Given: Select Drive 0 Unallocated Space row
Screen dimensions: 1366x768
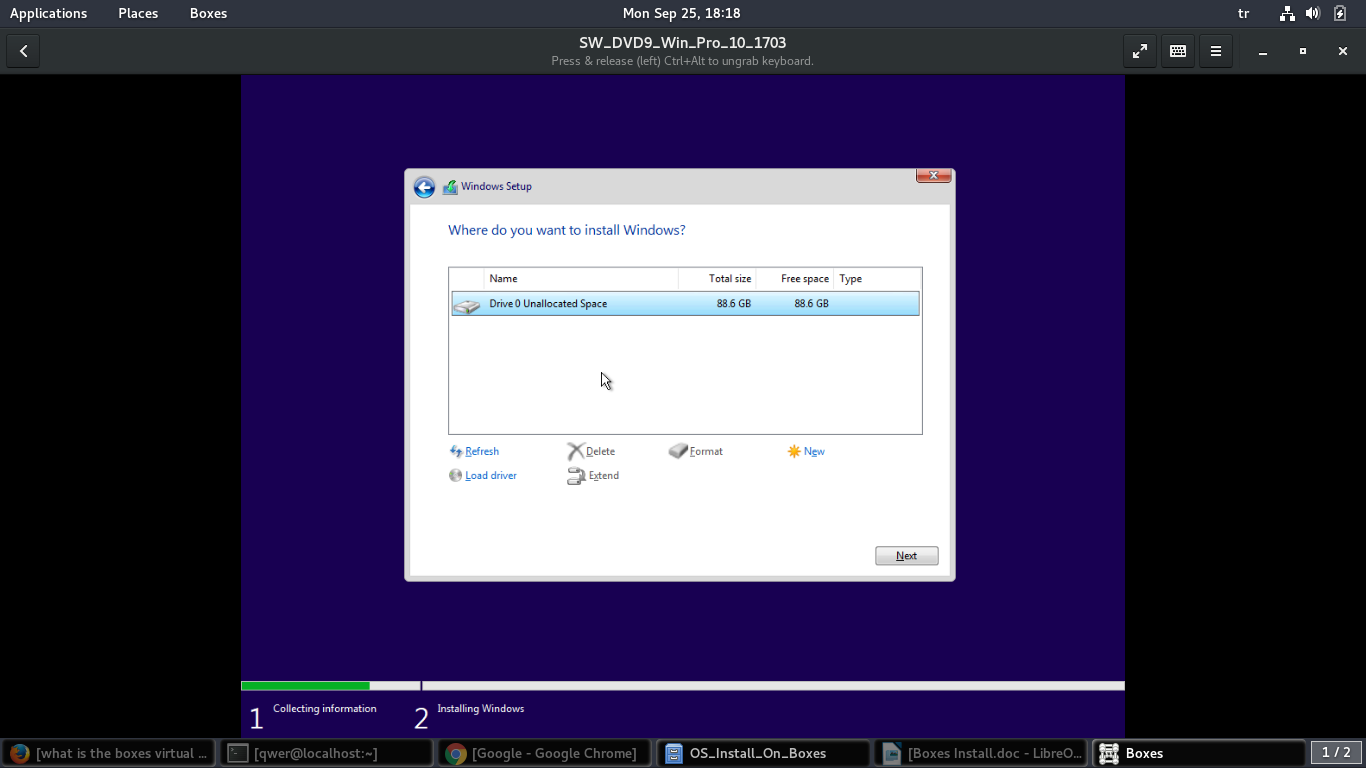Looking at the screenshot, I should pyautogui.click(x=685, y=304).
